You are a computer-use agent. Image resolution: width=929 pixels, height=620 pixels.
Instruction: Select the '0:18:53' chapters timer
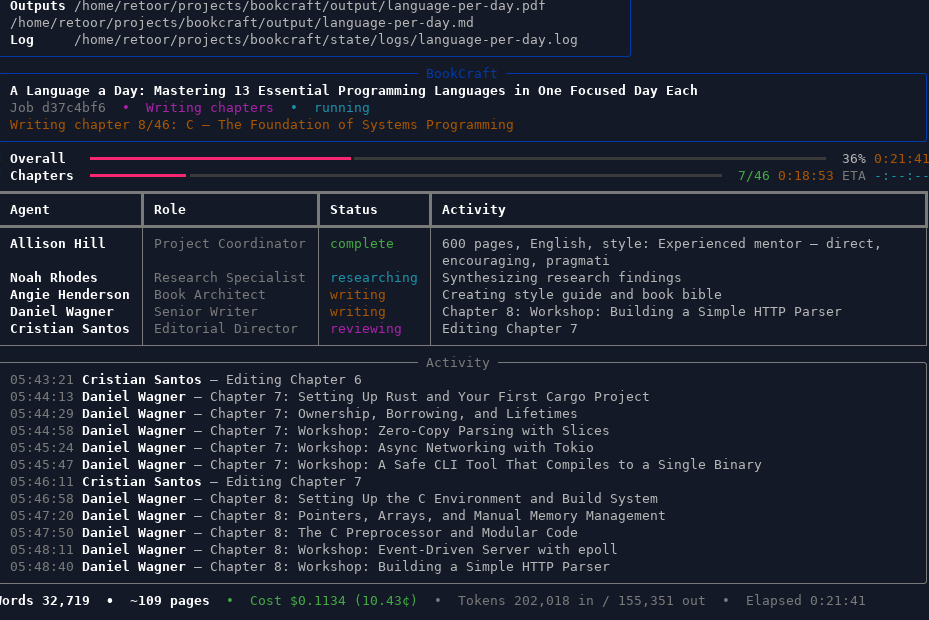(x=805, y=176)
